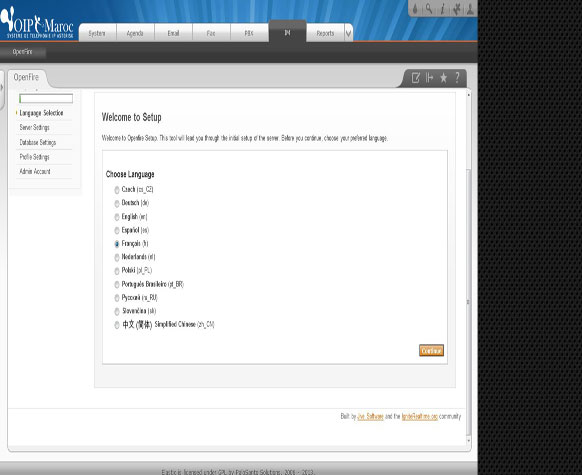582x475 pixels.
Task: Open the search magnifier icon
Action: 429,9
